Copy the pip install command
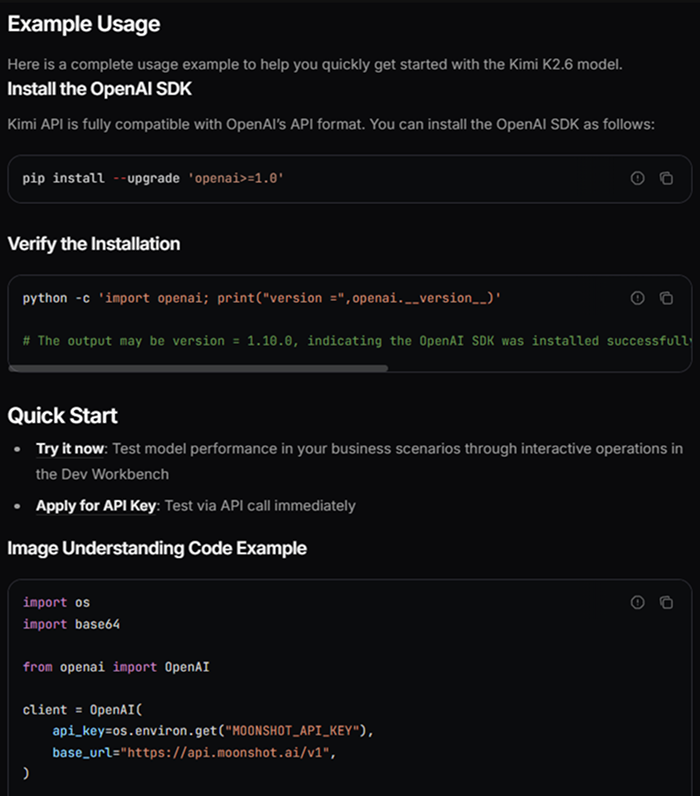This screenshot has width=700, height=796. (x=666, y=178)
